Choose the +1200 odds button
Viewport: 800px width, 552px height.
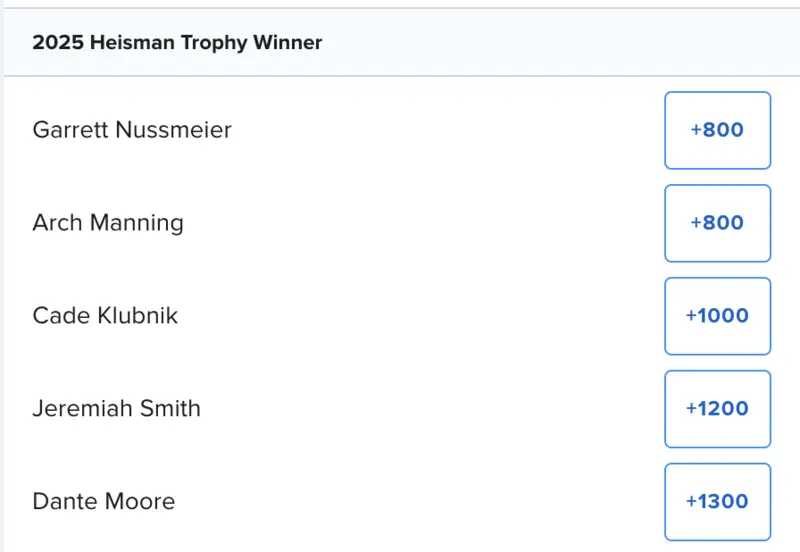click(x=717, y=409)
